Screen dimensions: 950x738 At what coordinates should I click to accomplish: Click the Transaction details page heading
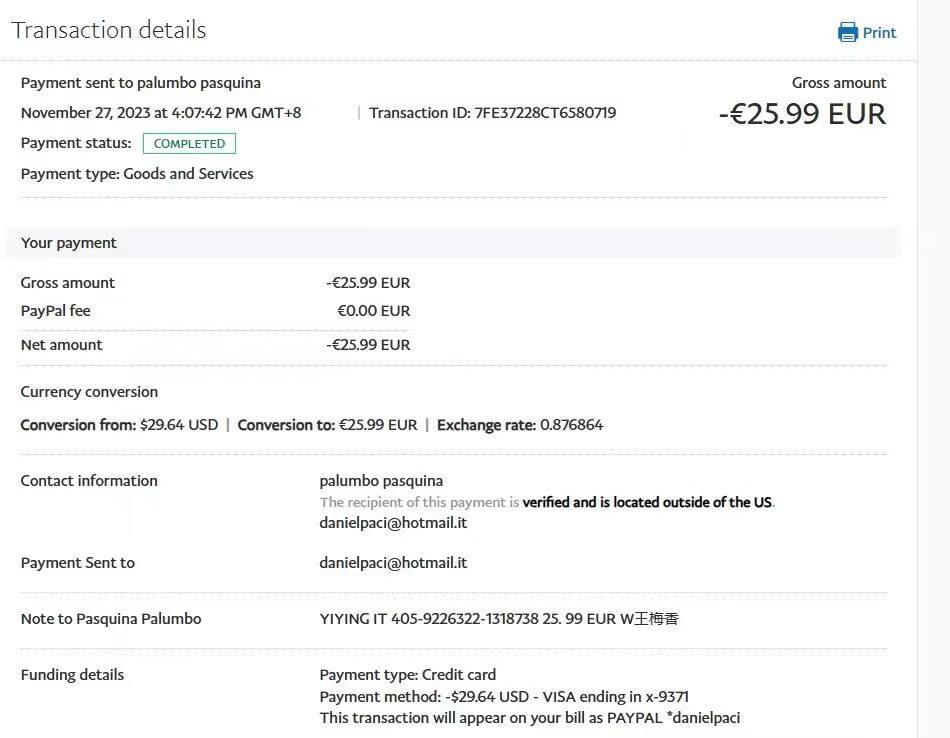(109, 30)
